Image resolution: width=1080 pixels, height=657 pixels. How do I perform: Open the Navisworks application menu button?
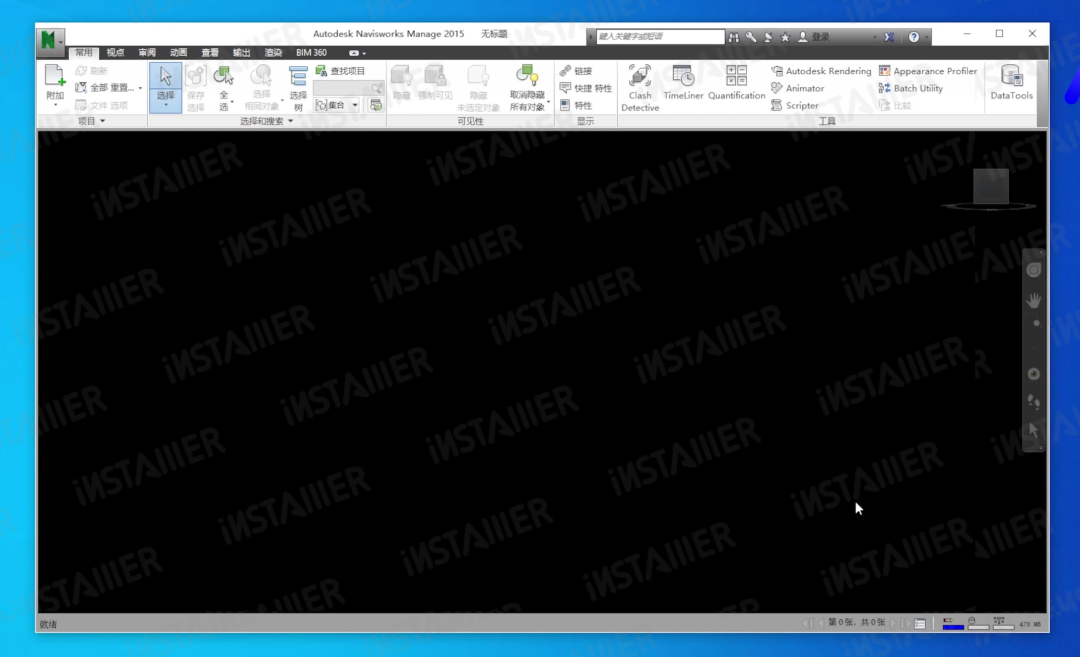coord(51,40)
